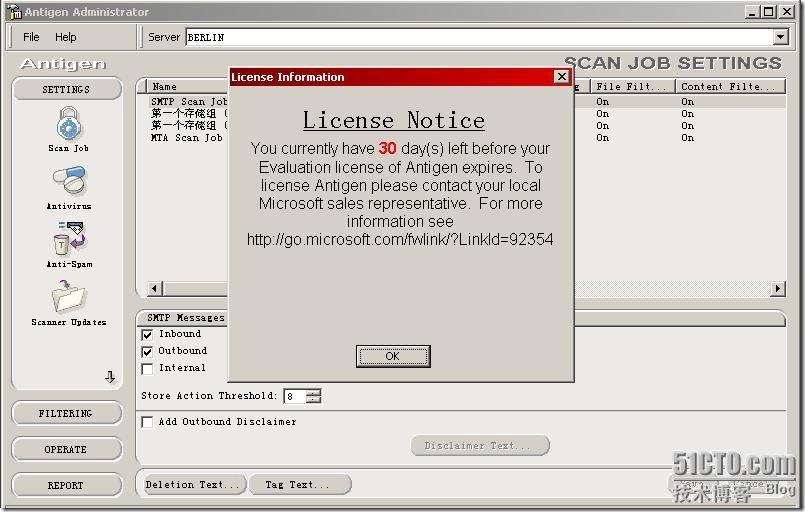Open the File menu
Image resolution: width=805 pixels, height=512 pixels.
[31, 37]
